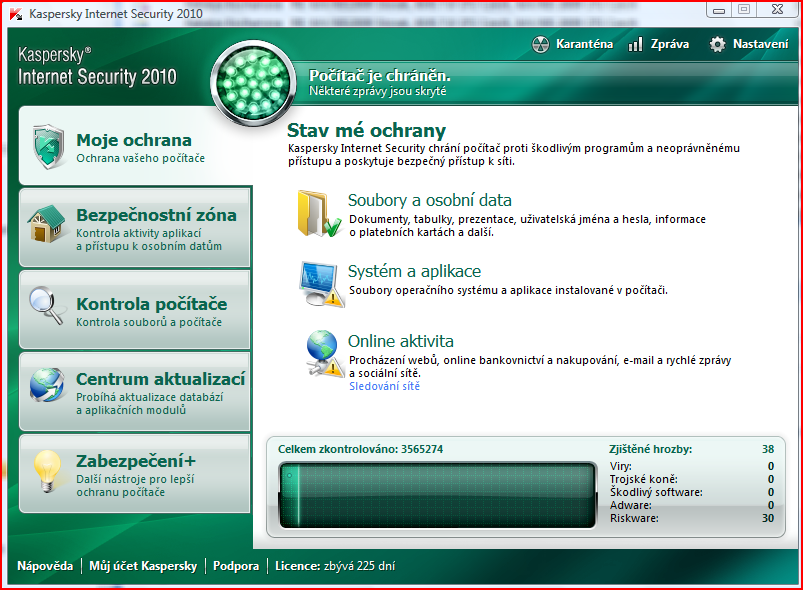
Task: Click the Online aktivita heading
Action: [400, 341]
